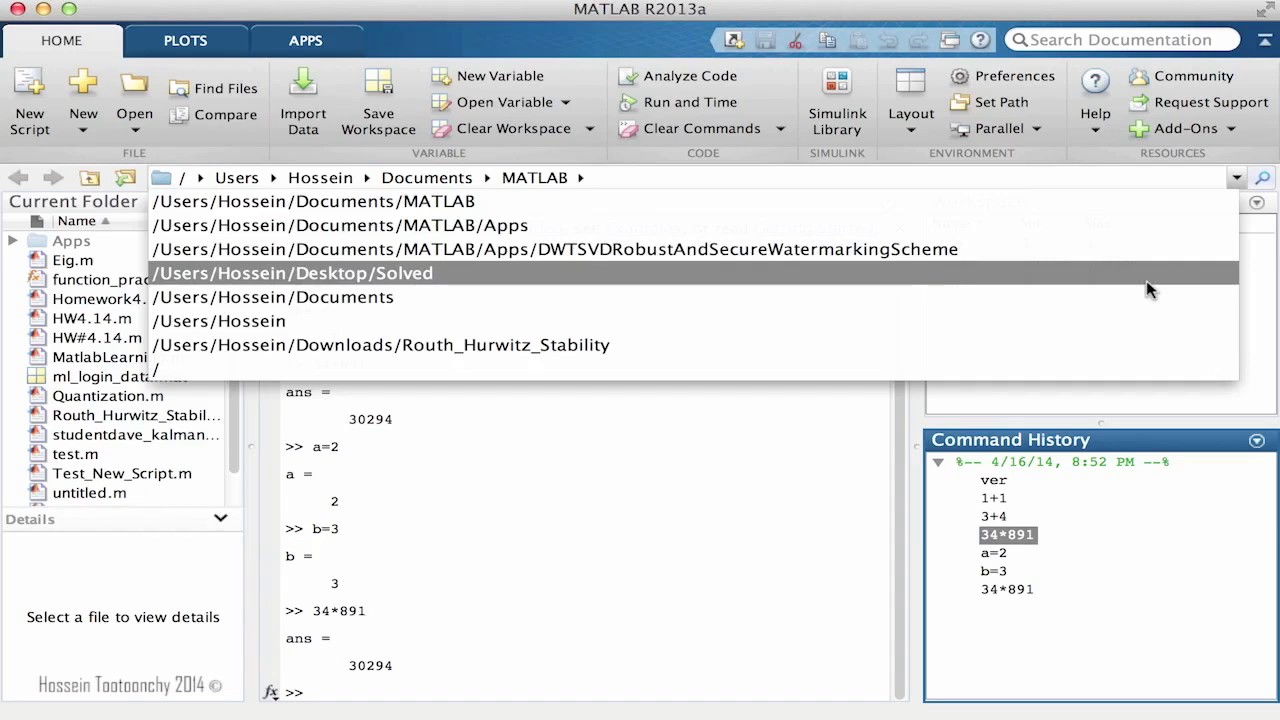Viewport: 1280px width, 720px height.
Task: Click the up one level folder icon
Action: coord(89,177)
